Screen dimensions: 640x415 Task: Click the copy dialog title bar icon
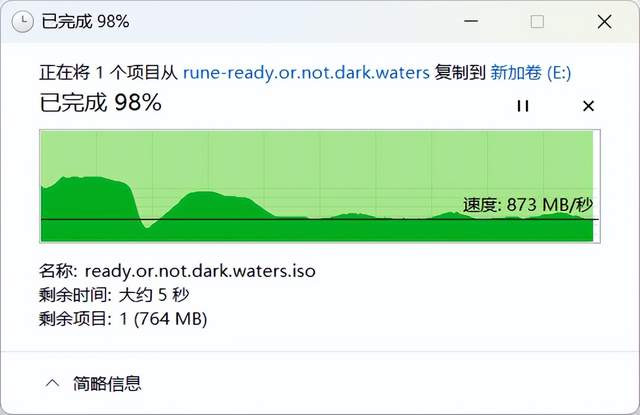(x=22, y=21)
